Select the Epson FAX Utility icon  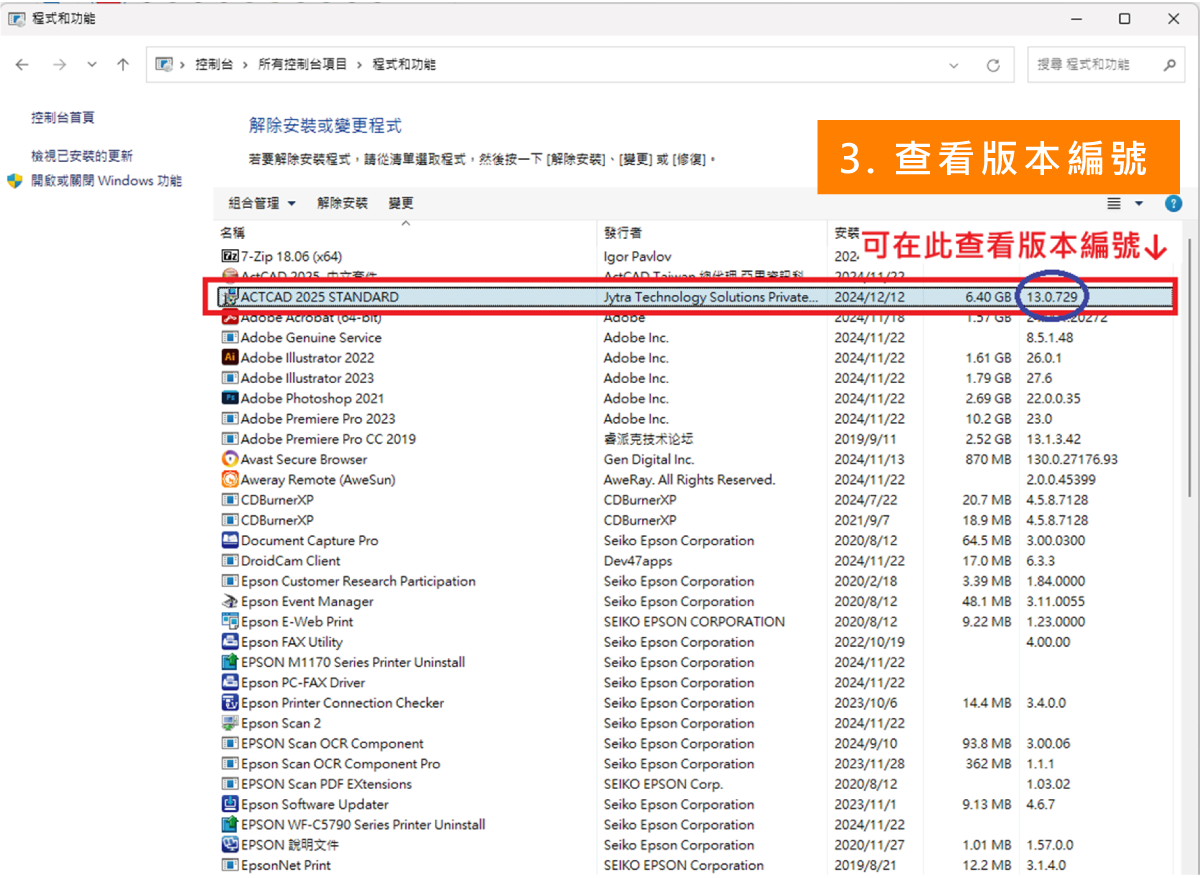coord(230,642)
